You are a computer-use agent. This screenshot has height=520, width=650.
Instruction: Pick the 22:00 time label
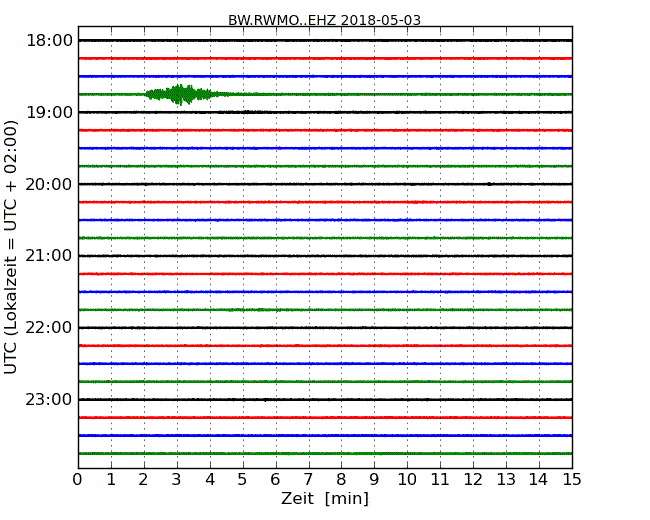(49, 328)
